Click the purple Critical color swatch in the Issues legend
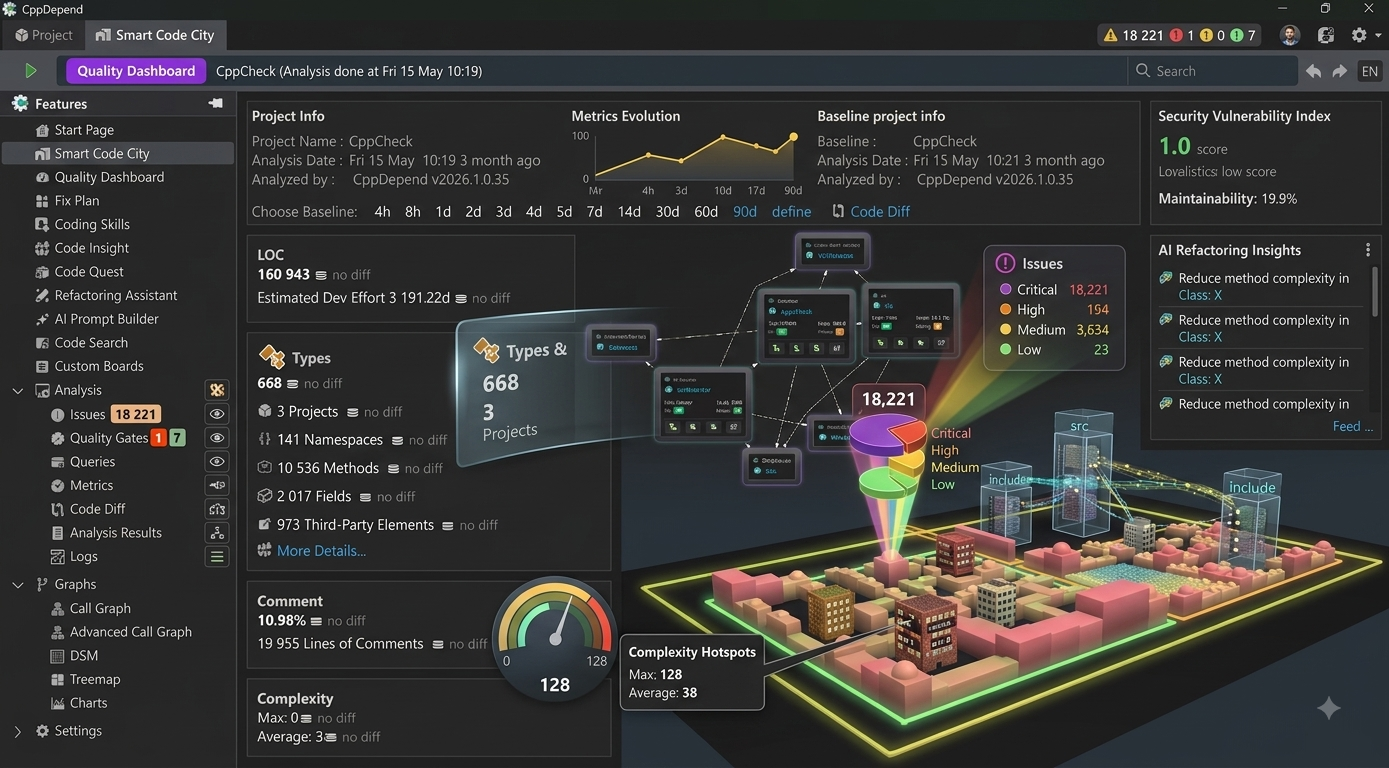1389x768 pixels. [1006, 290]
